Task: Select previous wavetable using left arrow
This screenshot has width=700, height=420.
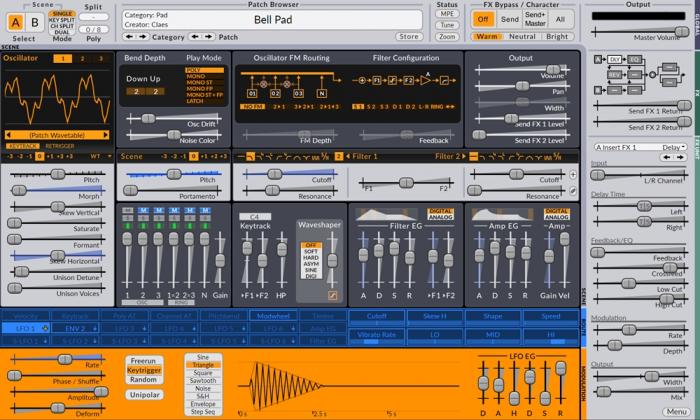Action: [8, 135]
